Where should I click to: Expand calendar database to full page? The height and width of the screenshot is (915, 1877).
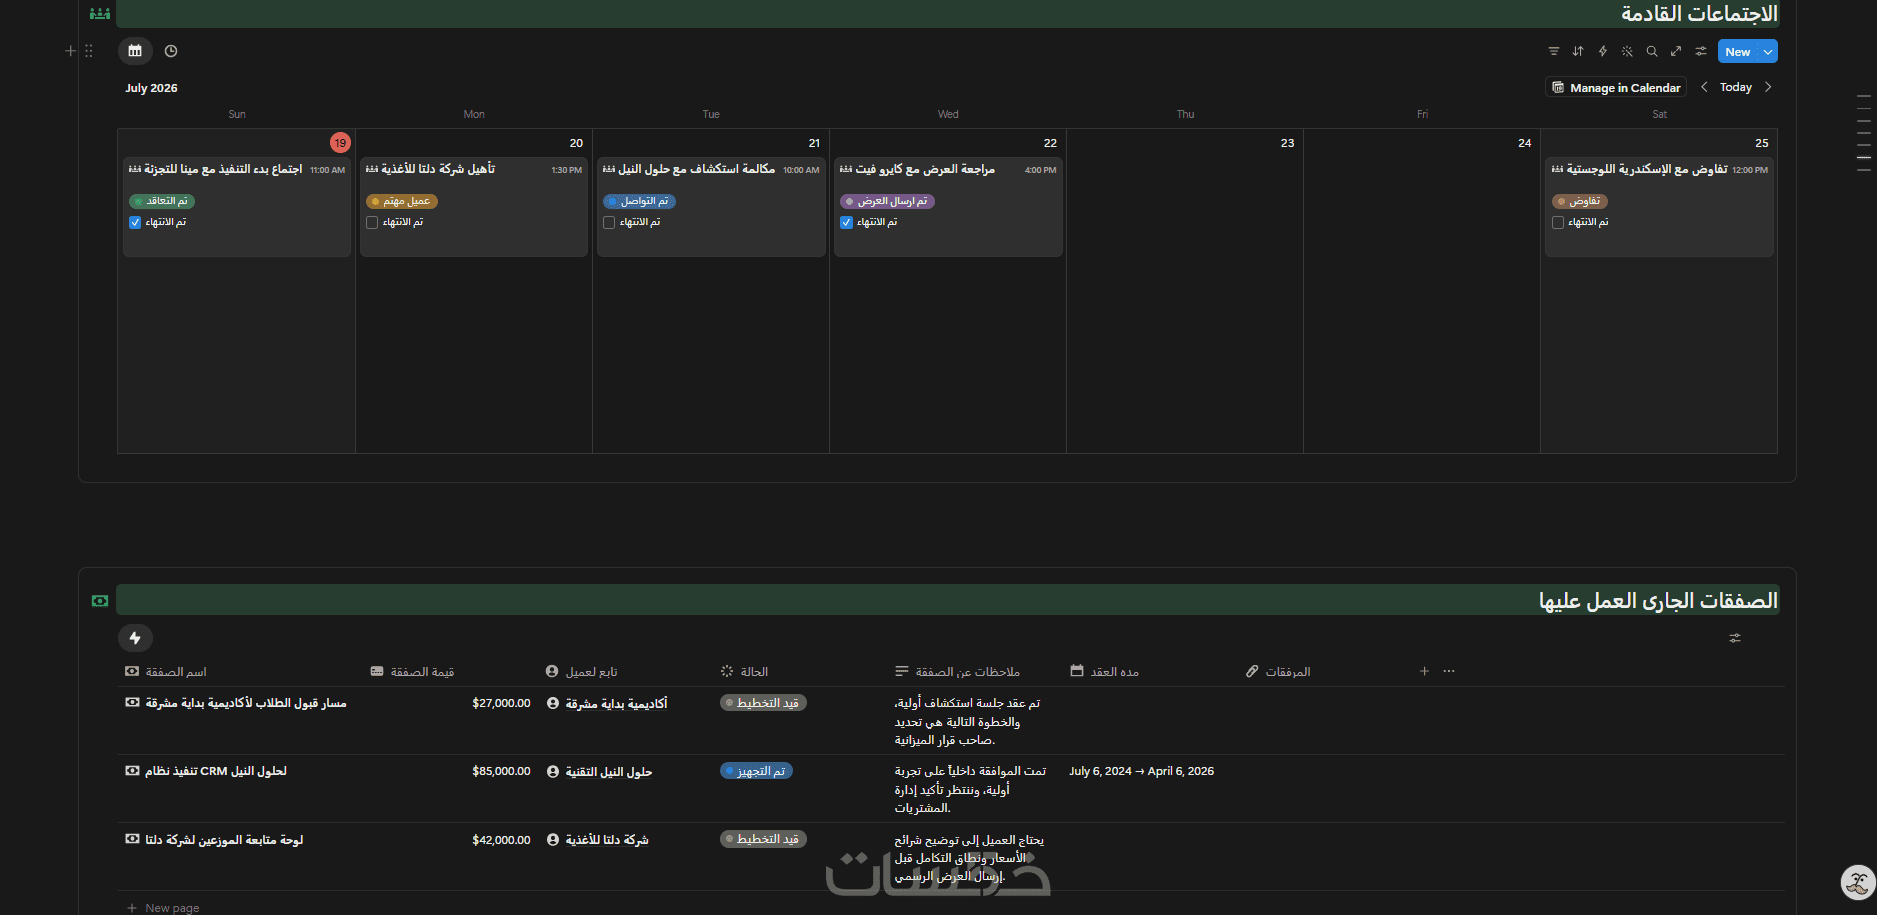(1676, 51)
